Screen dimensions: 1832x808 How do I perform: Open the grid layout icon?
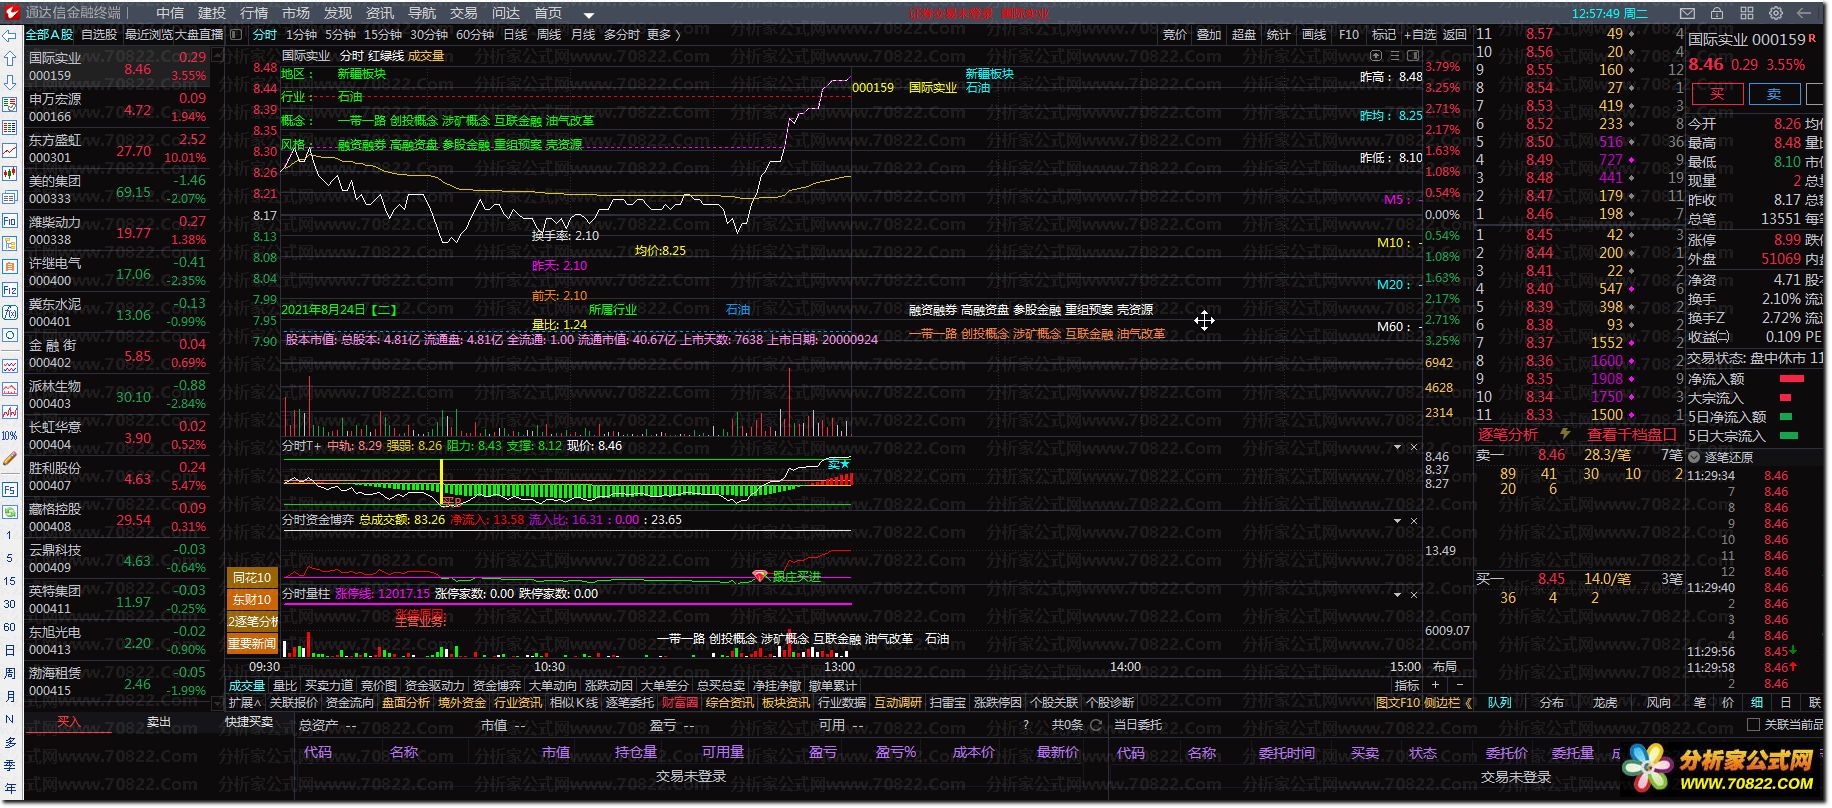point(1747,13)
